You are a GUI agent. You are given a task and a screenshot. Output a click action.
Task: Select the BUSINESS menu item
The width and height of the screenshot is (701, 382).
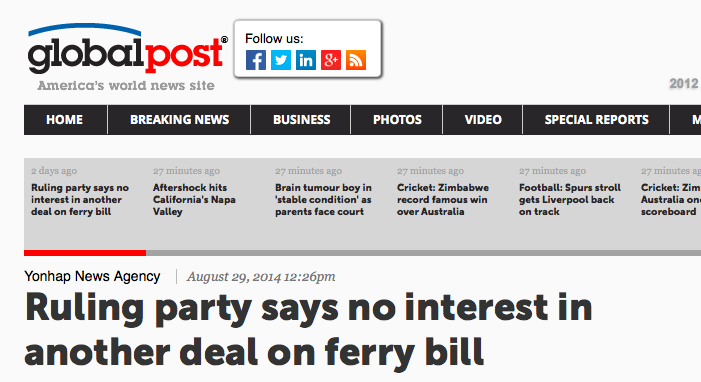click(301, 120)
